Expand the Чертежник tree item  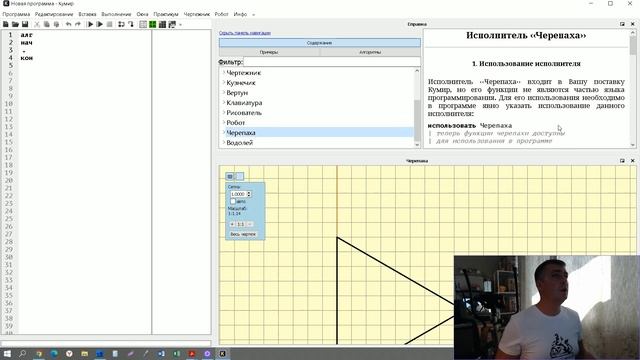point(224,72)
